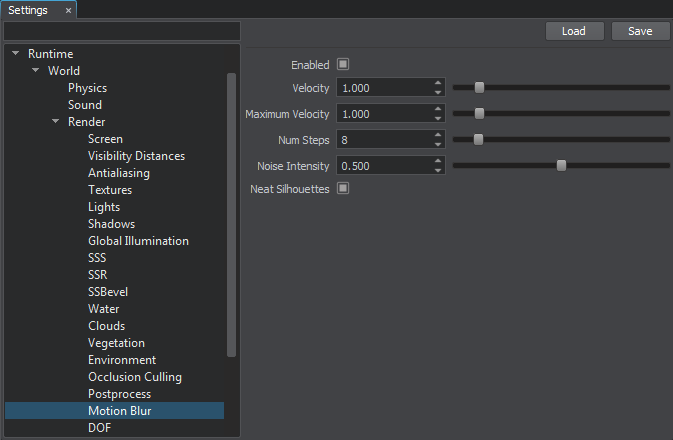
Task: Toggle the Neat Silhouettes checkbox
Action: coord(343,188)
